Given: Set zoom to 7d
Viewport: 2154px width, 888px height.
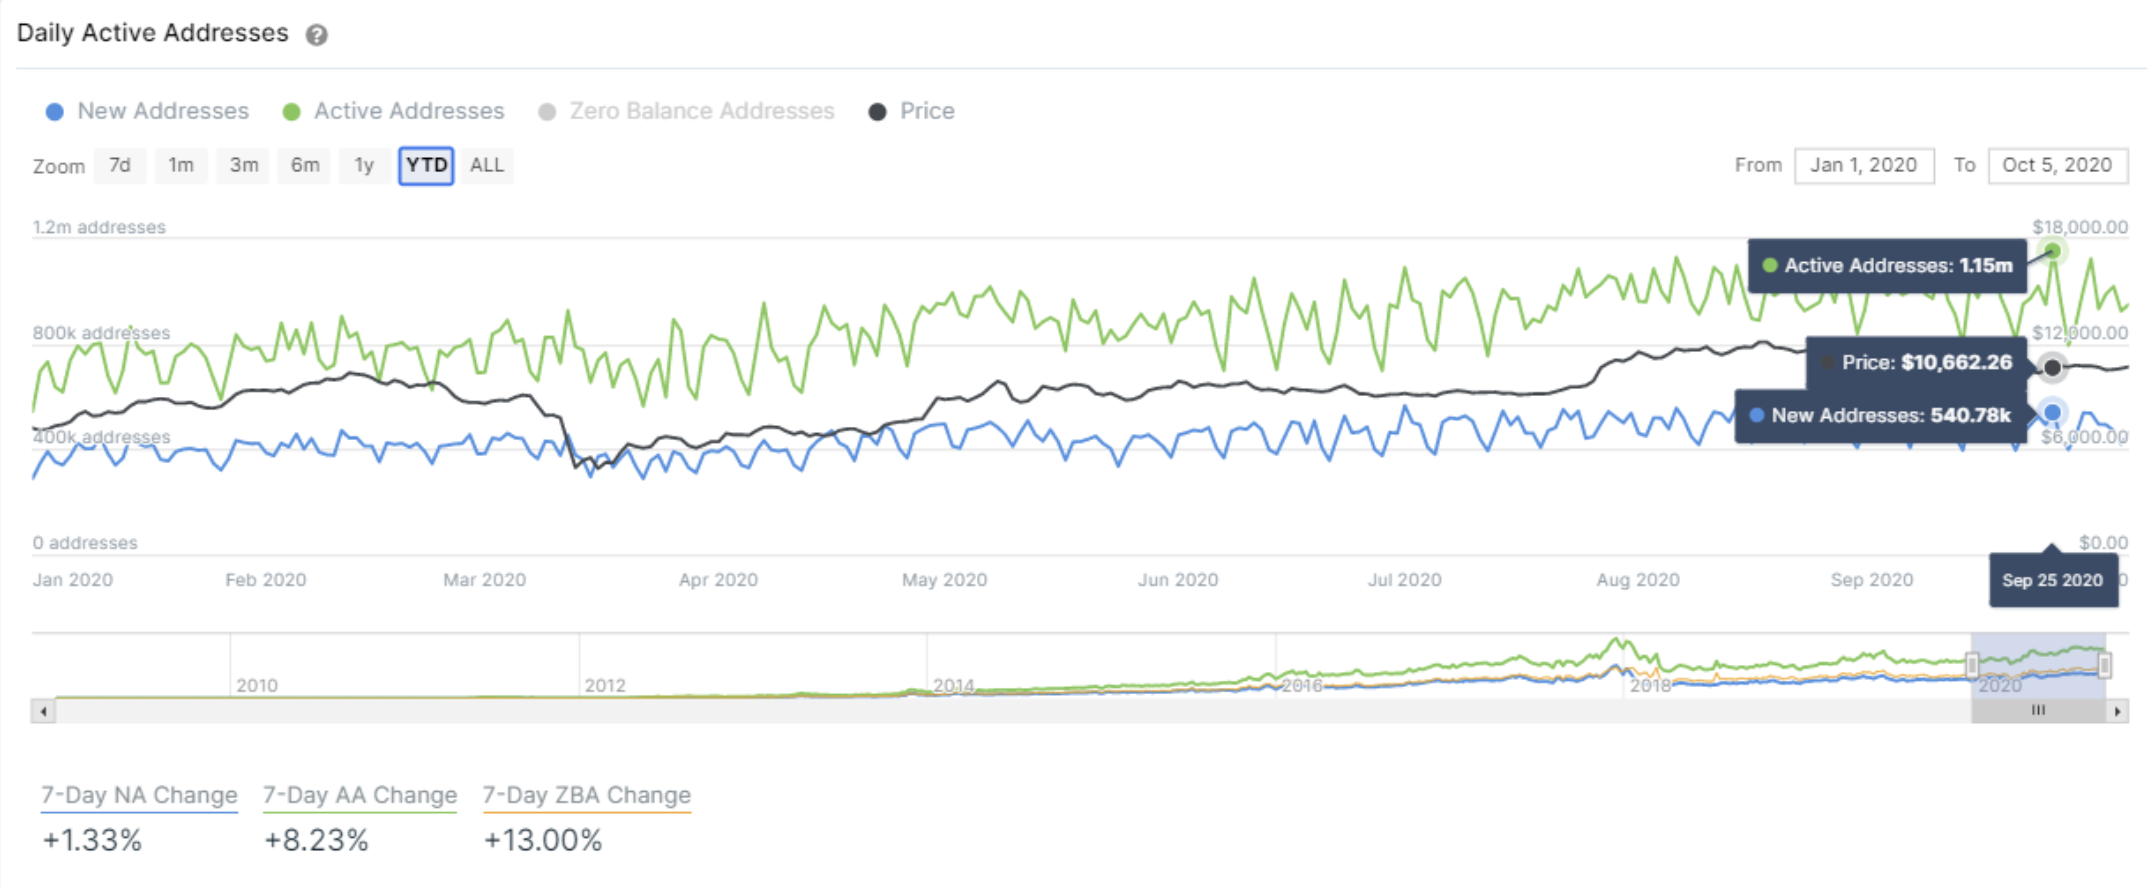Looking at the screenshot, I should click(120, 165).
